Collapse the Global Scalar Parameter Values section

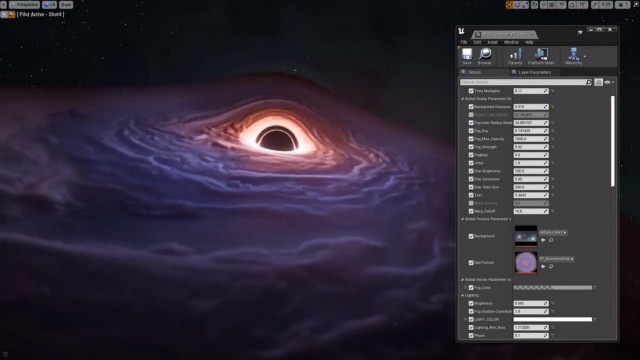point(462,99)
